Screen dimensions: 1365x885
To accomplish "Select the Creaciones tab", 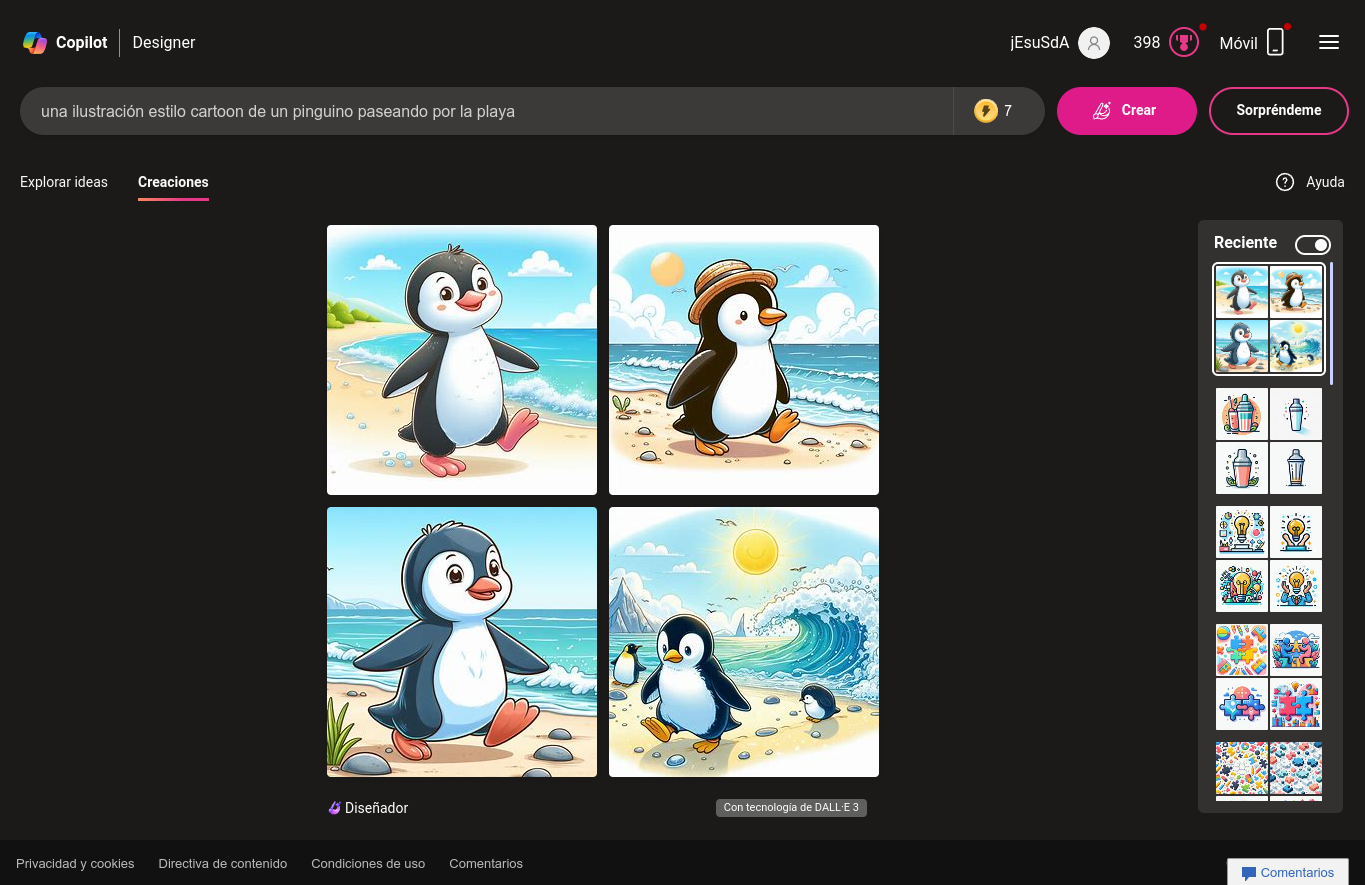I will 173,182.
